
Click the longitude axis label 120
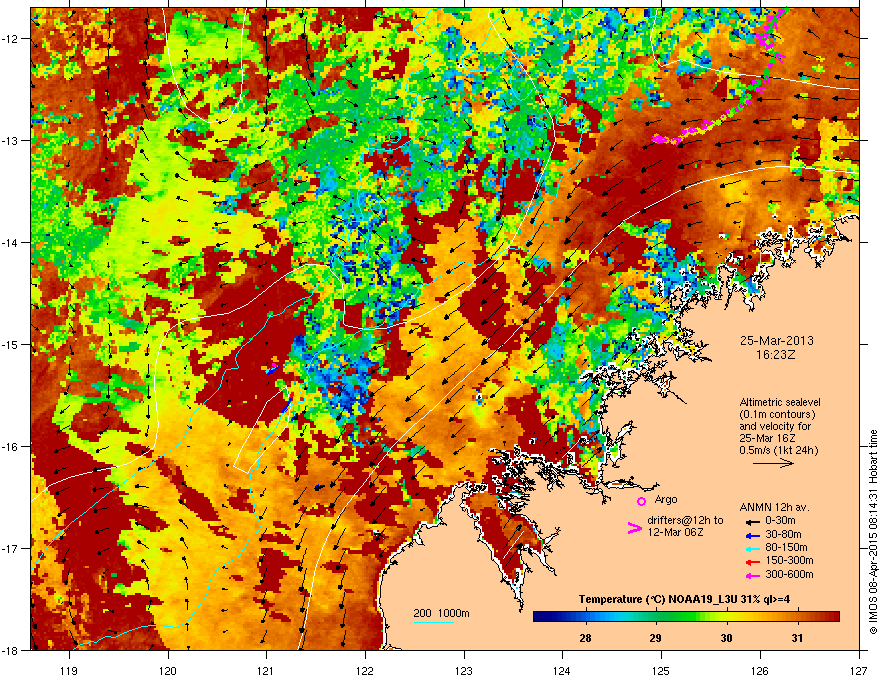coord(168,670)
